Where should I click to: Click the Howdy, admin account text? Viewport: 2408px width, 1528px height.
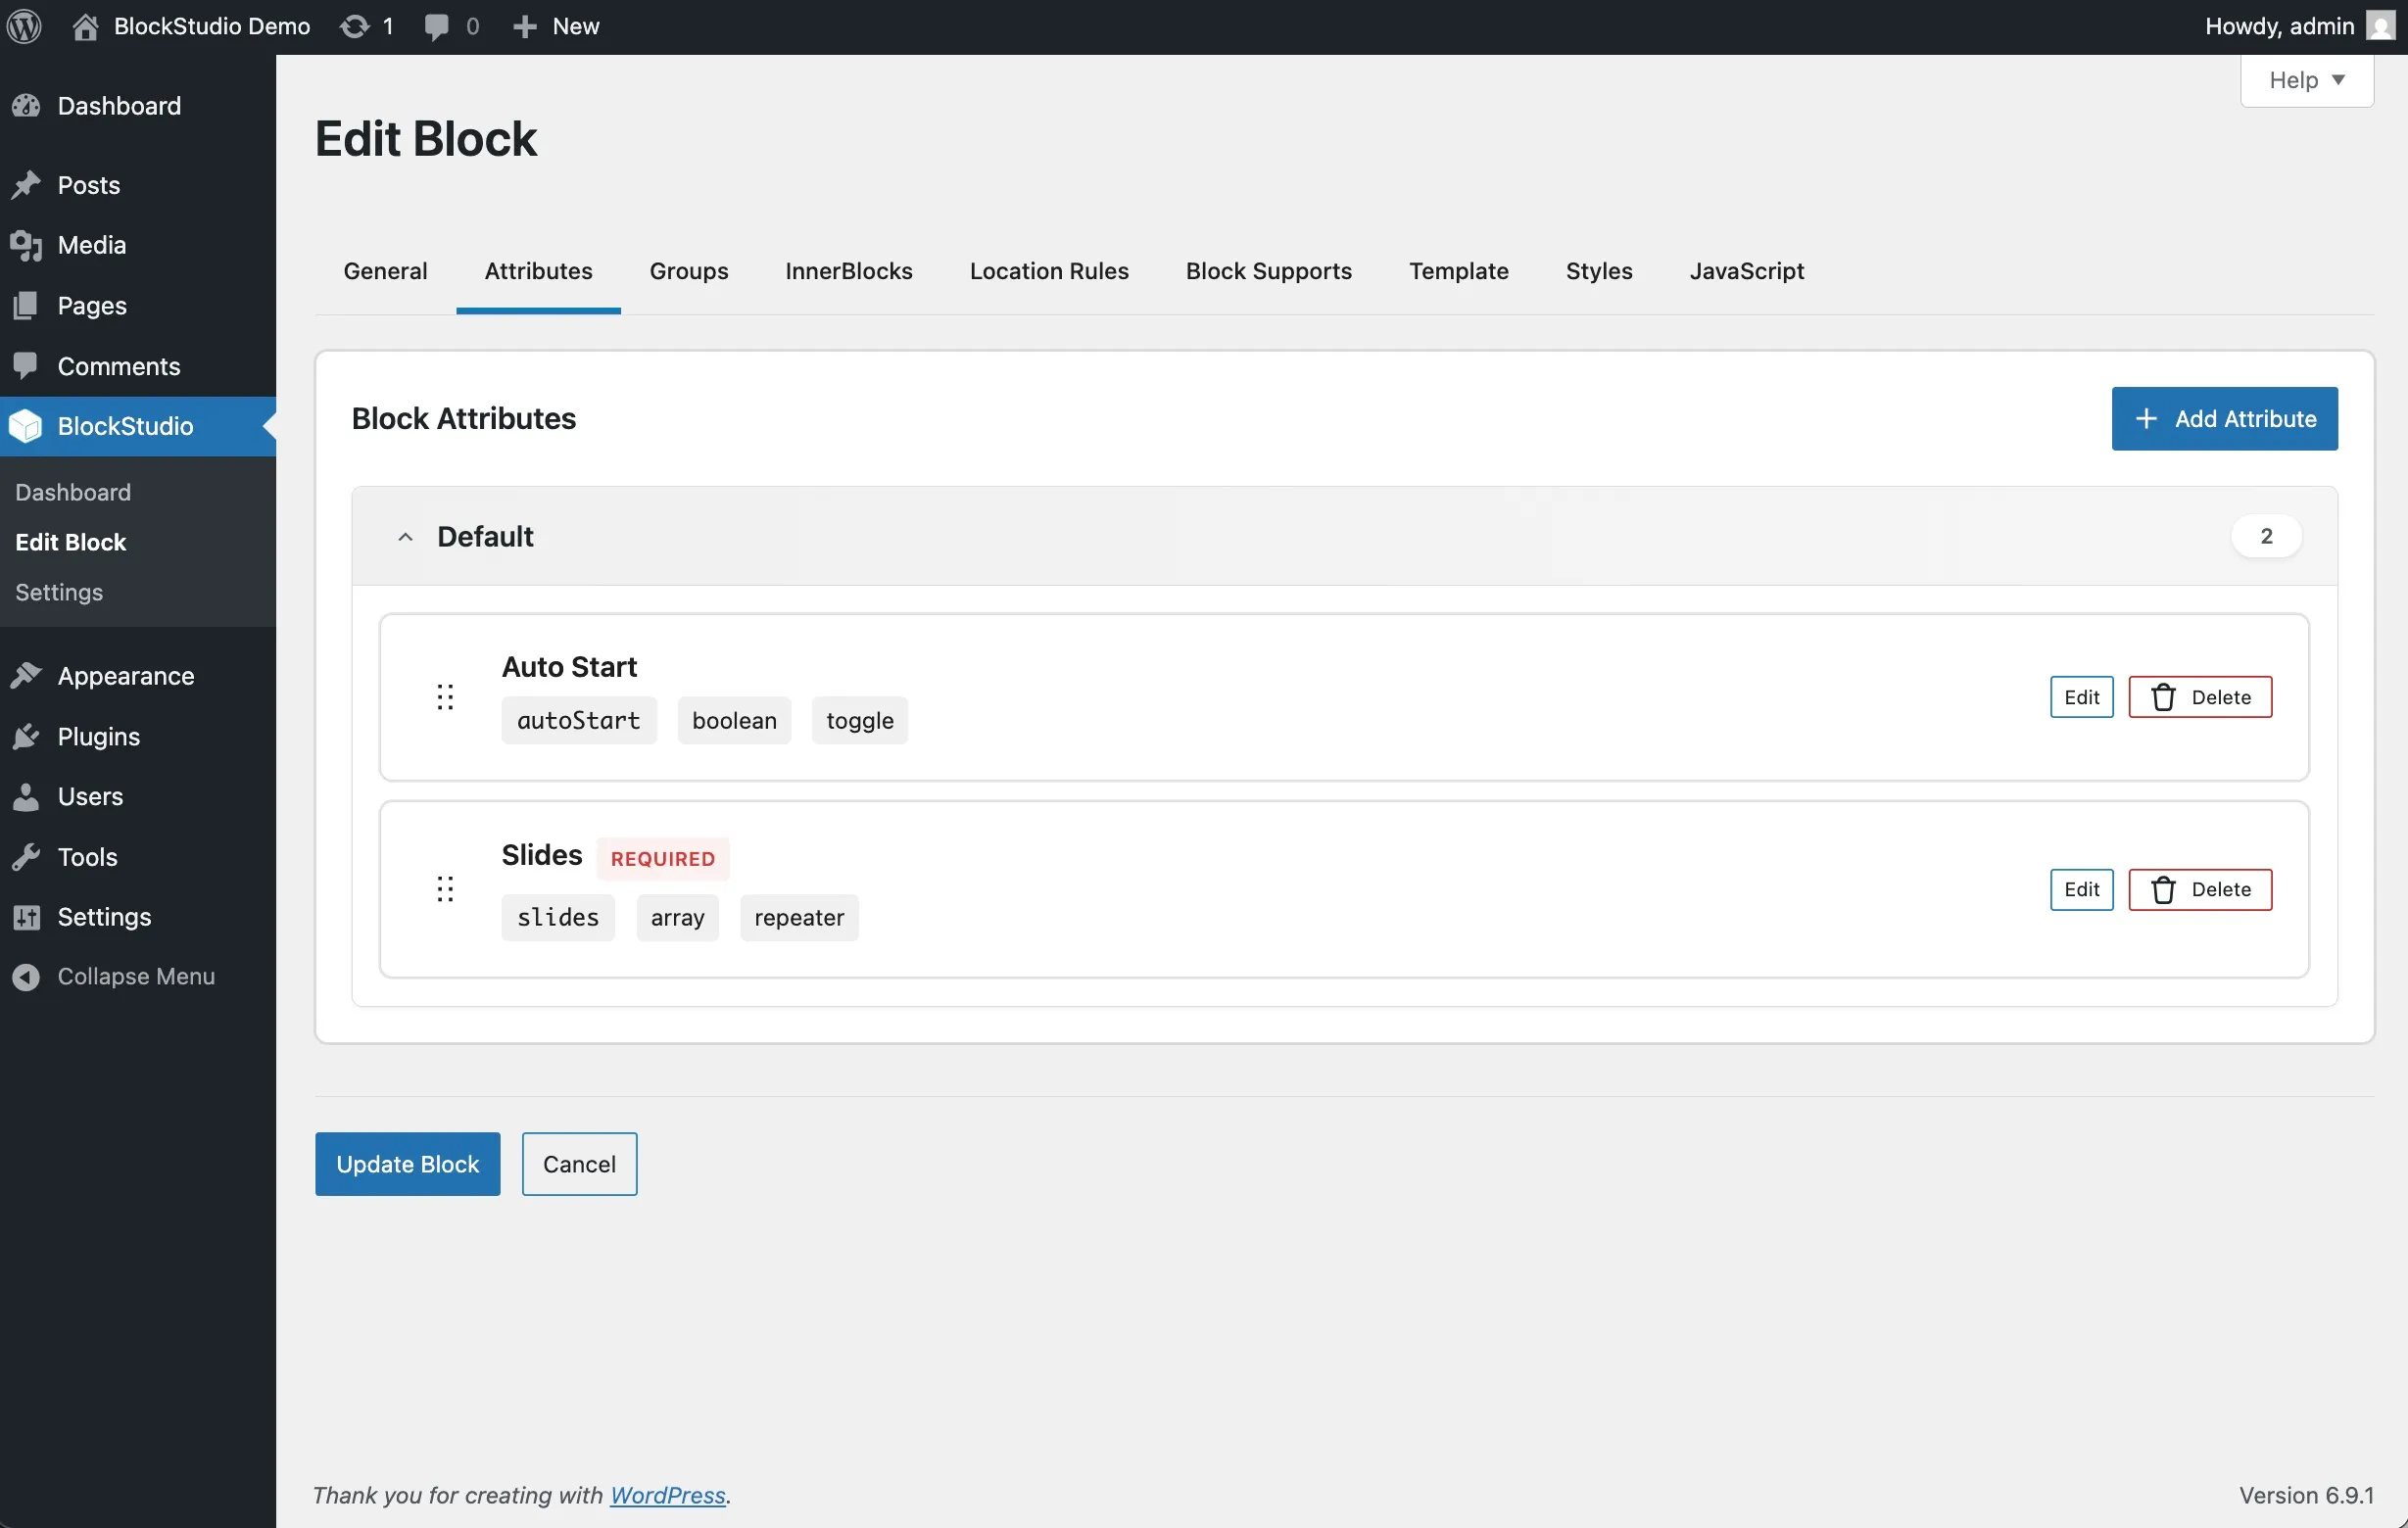coord(2279,26)
